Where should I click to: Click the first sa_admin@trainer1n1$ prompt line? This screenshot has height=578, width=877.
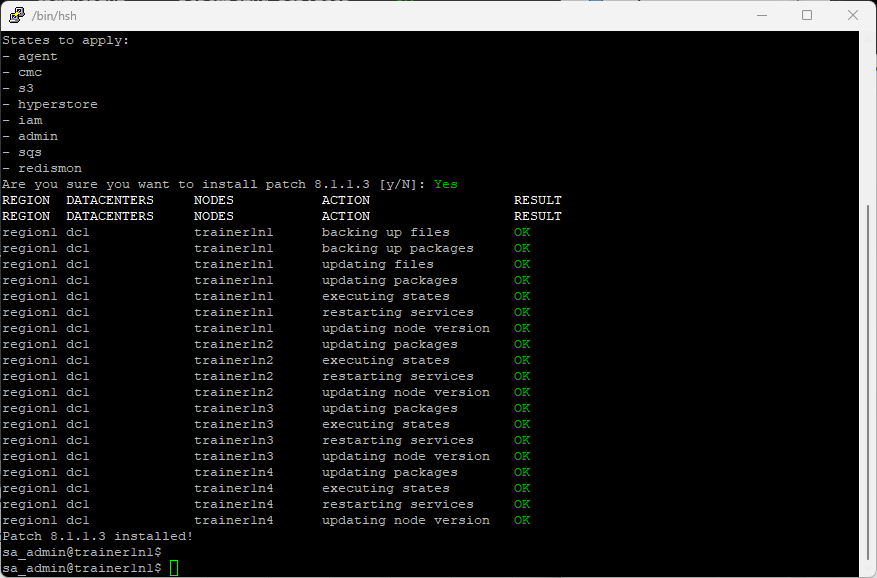[x=82, y=552]
